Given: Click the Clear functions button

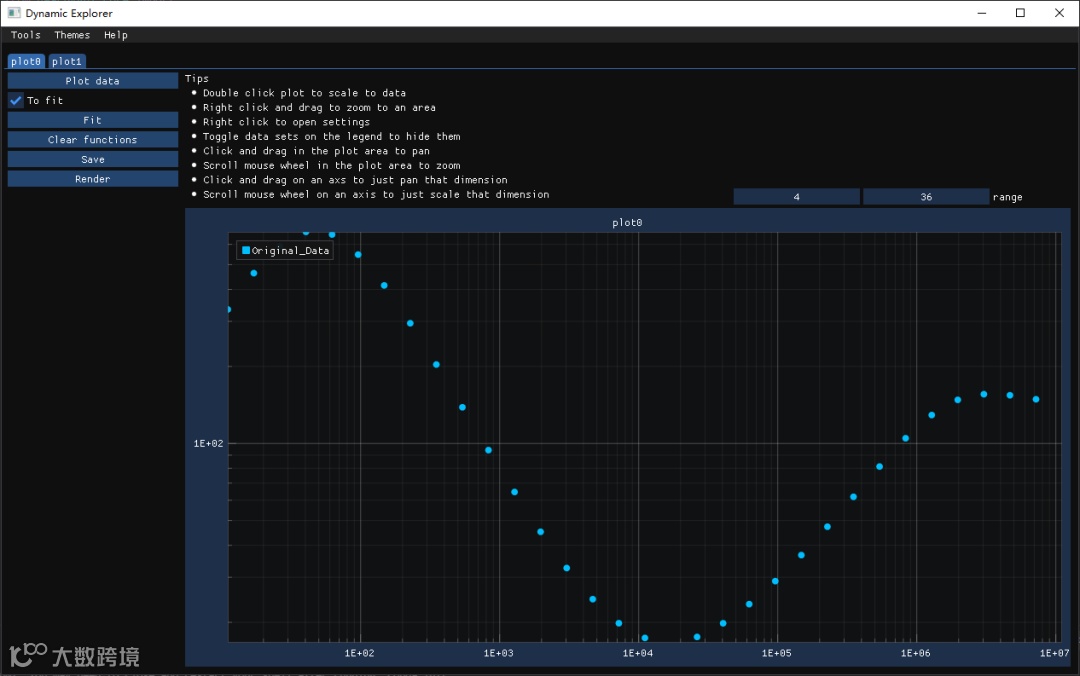Looking at the screenshot, I should pyautogui.click(x=93, y=140).
